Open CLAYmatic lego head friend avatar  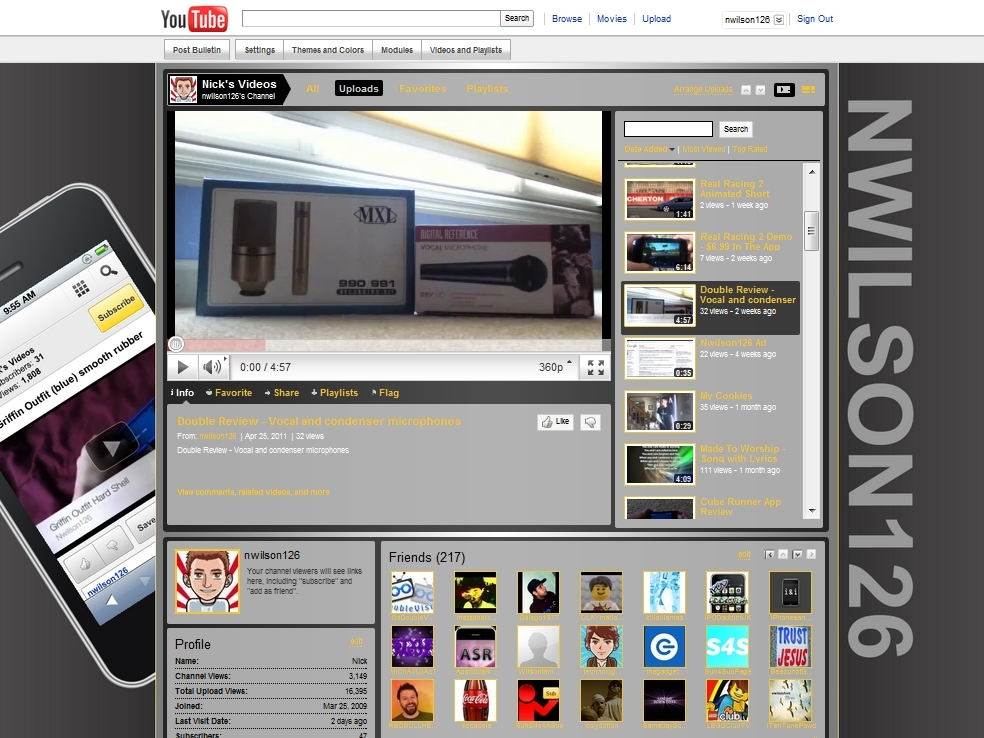[601, 592]
